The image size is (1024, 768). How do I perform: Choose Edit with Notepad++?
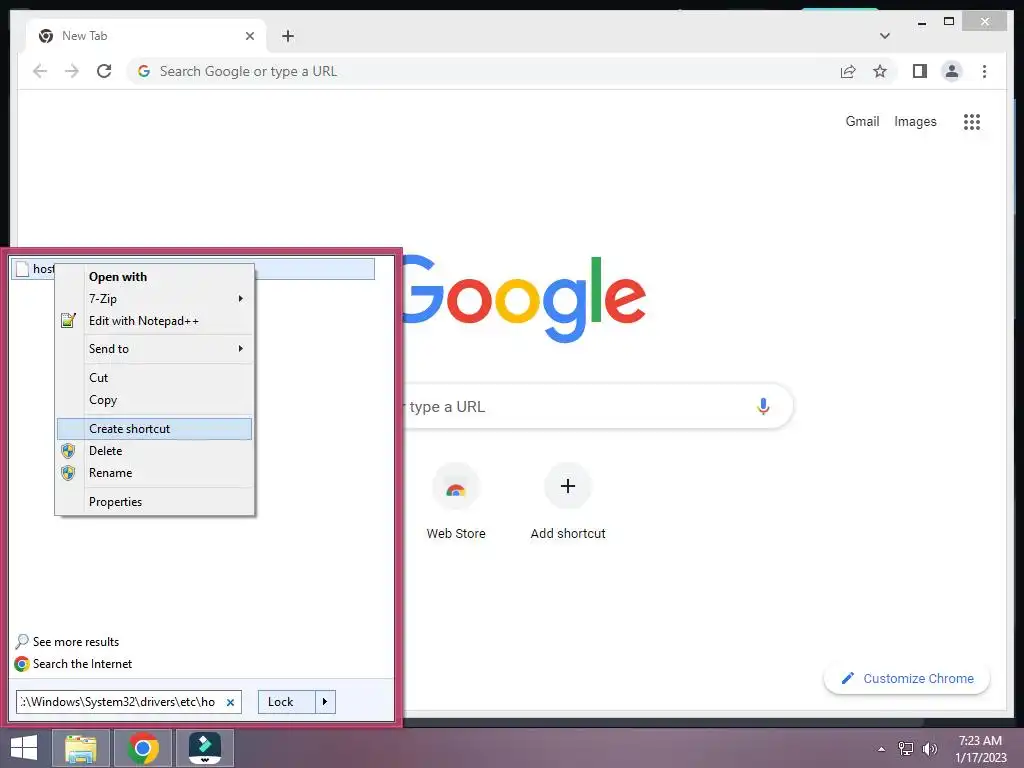click(x=155, y=321)
